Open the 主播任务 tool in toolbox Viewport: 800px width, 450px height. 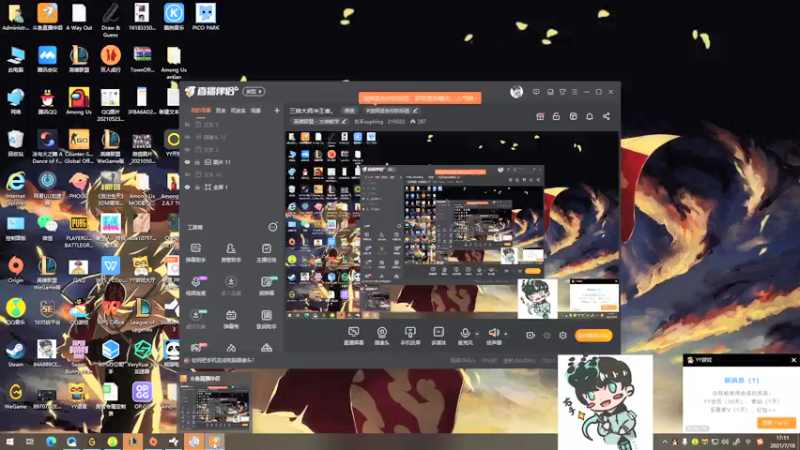(x=266, y=253)
